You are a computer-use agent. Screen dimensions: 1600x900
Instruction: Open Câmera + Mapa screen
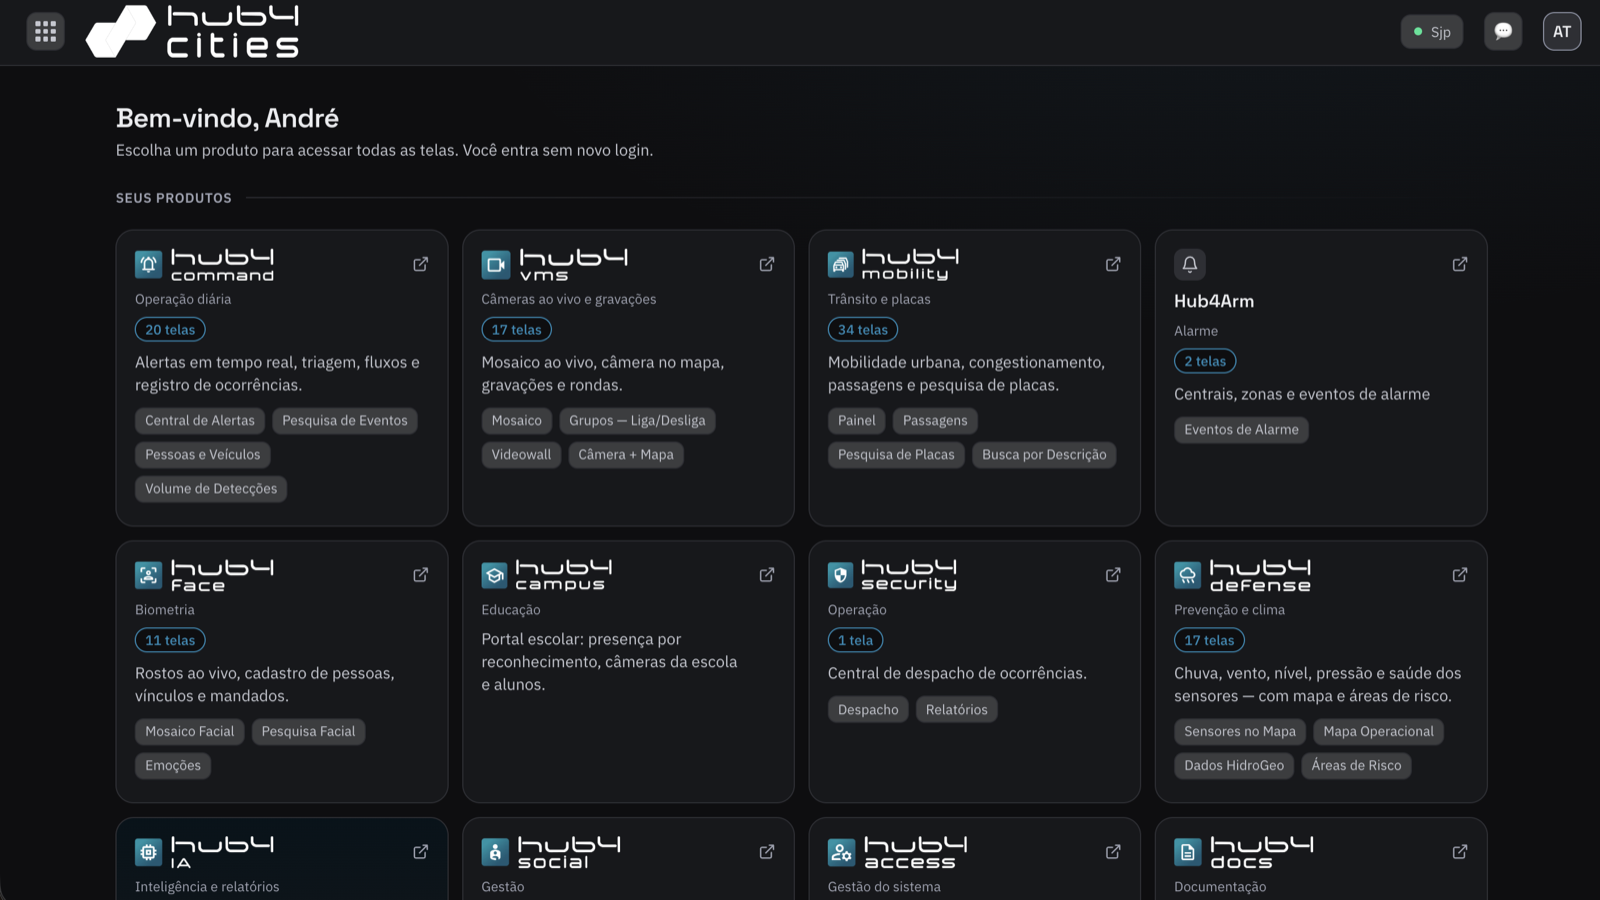[x=626, y=455]
